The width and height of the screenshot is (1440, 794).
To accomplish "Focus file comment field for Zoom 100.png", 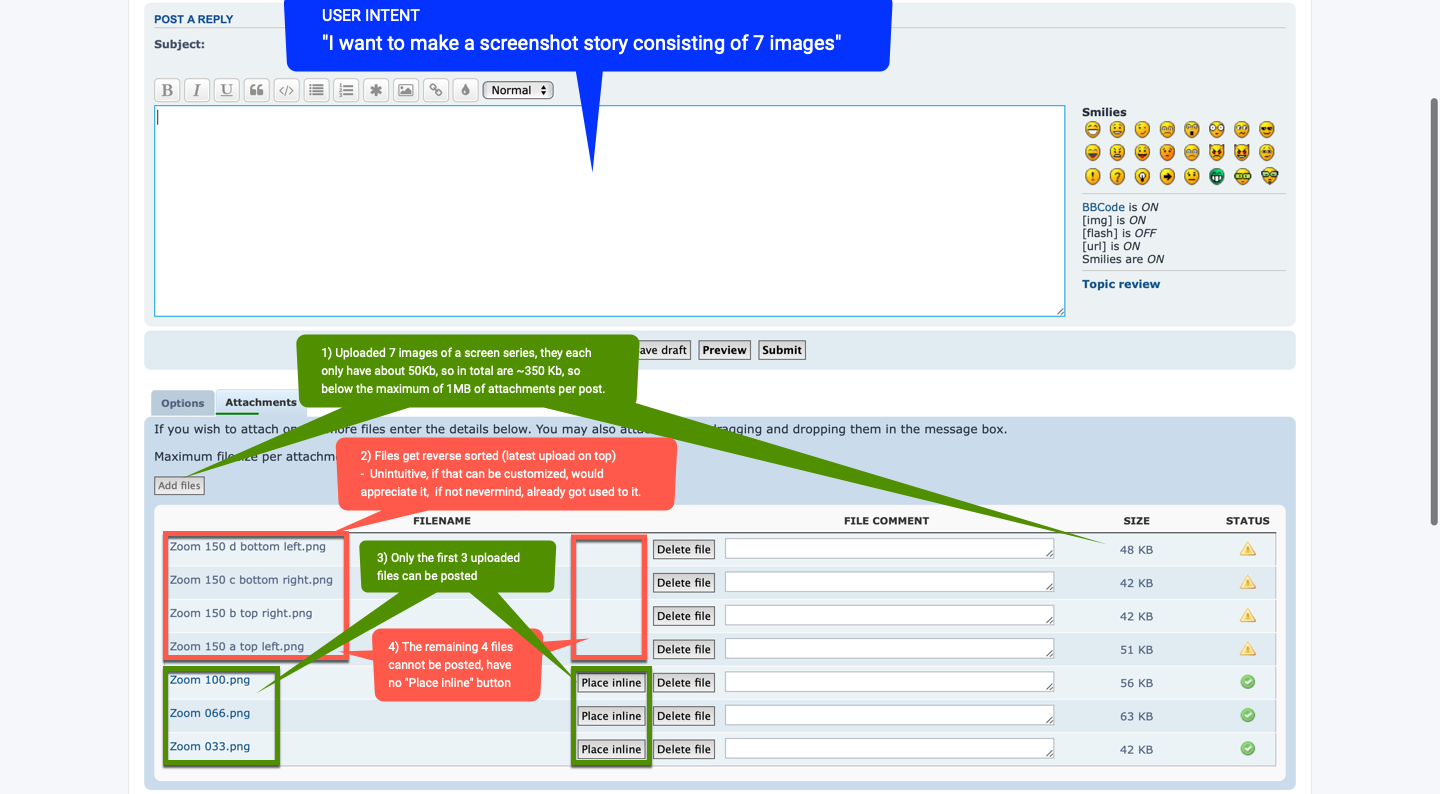I will (x=890, y=682).
